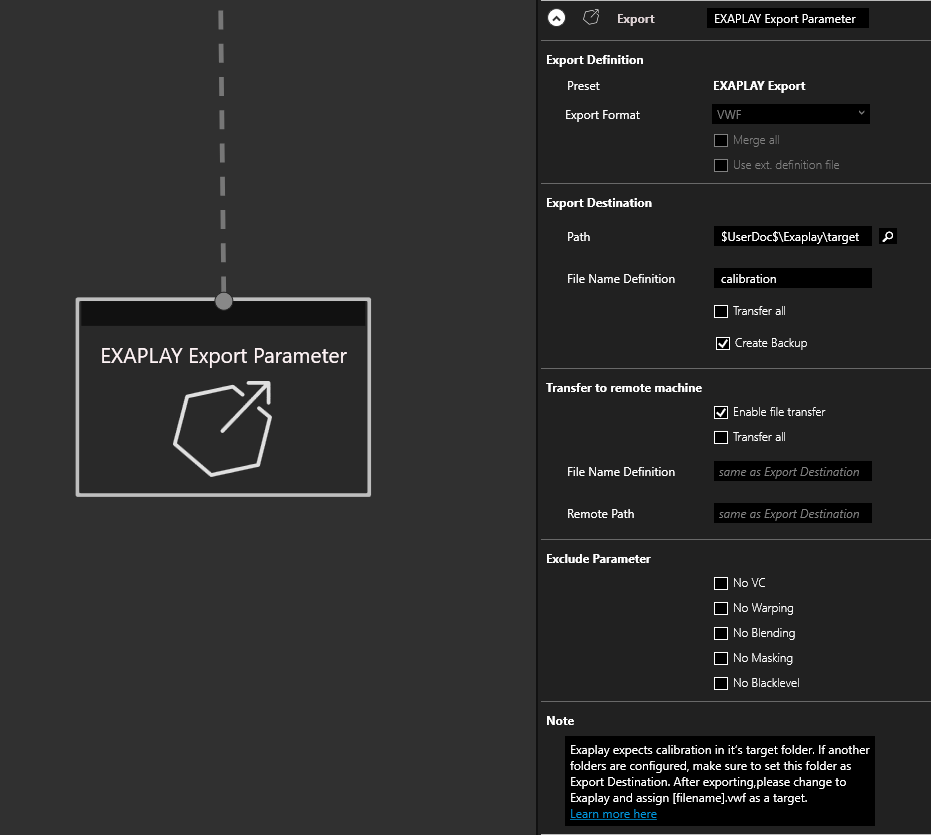Open the path browser magnifier icon
931x835 pixels.
pos(887,236)
